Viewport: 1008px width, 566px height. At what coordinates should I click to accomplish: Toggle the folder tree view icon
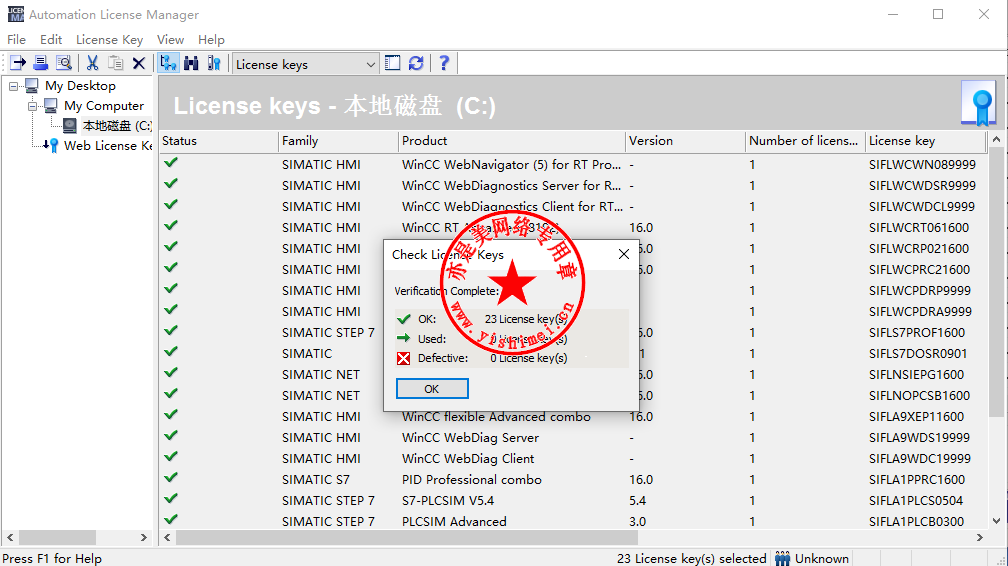(x=168, y=63)
